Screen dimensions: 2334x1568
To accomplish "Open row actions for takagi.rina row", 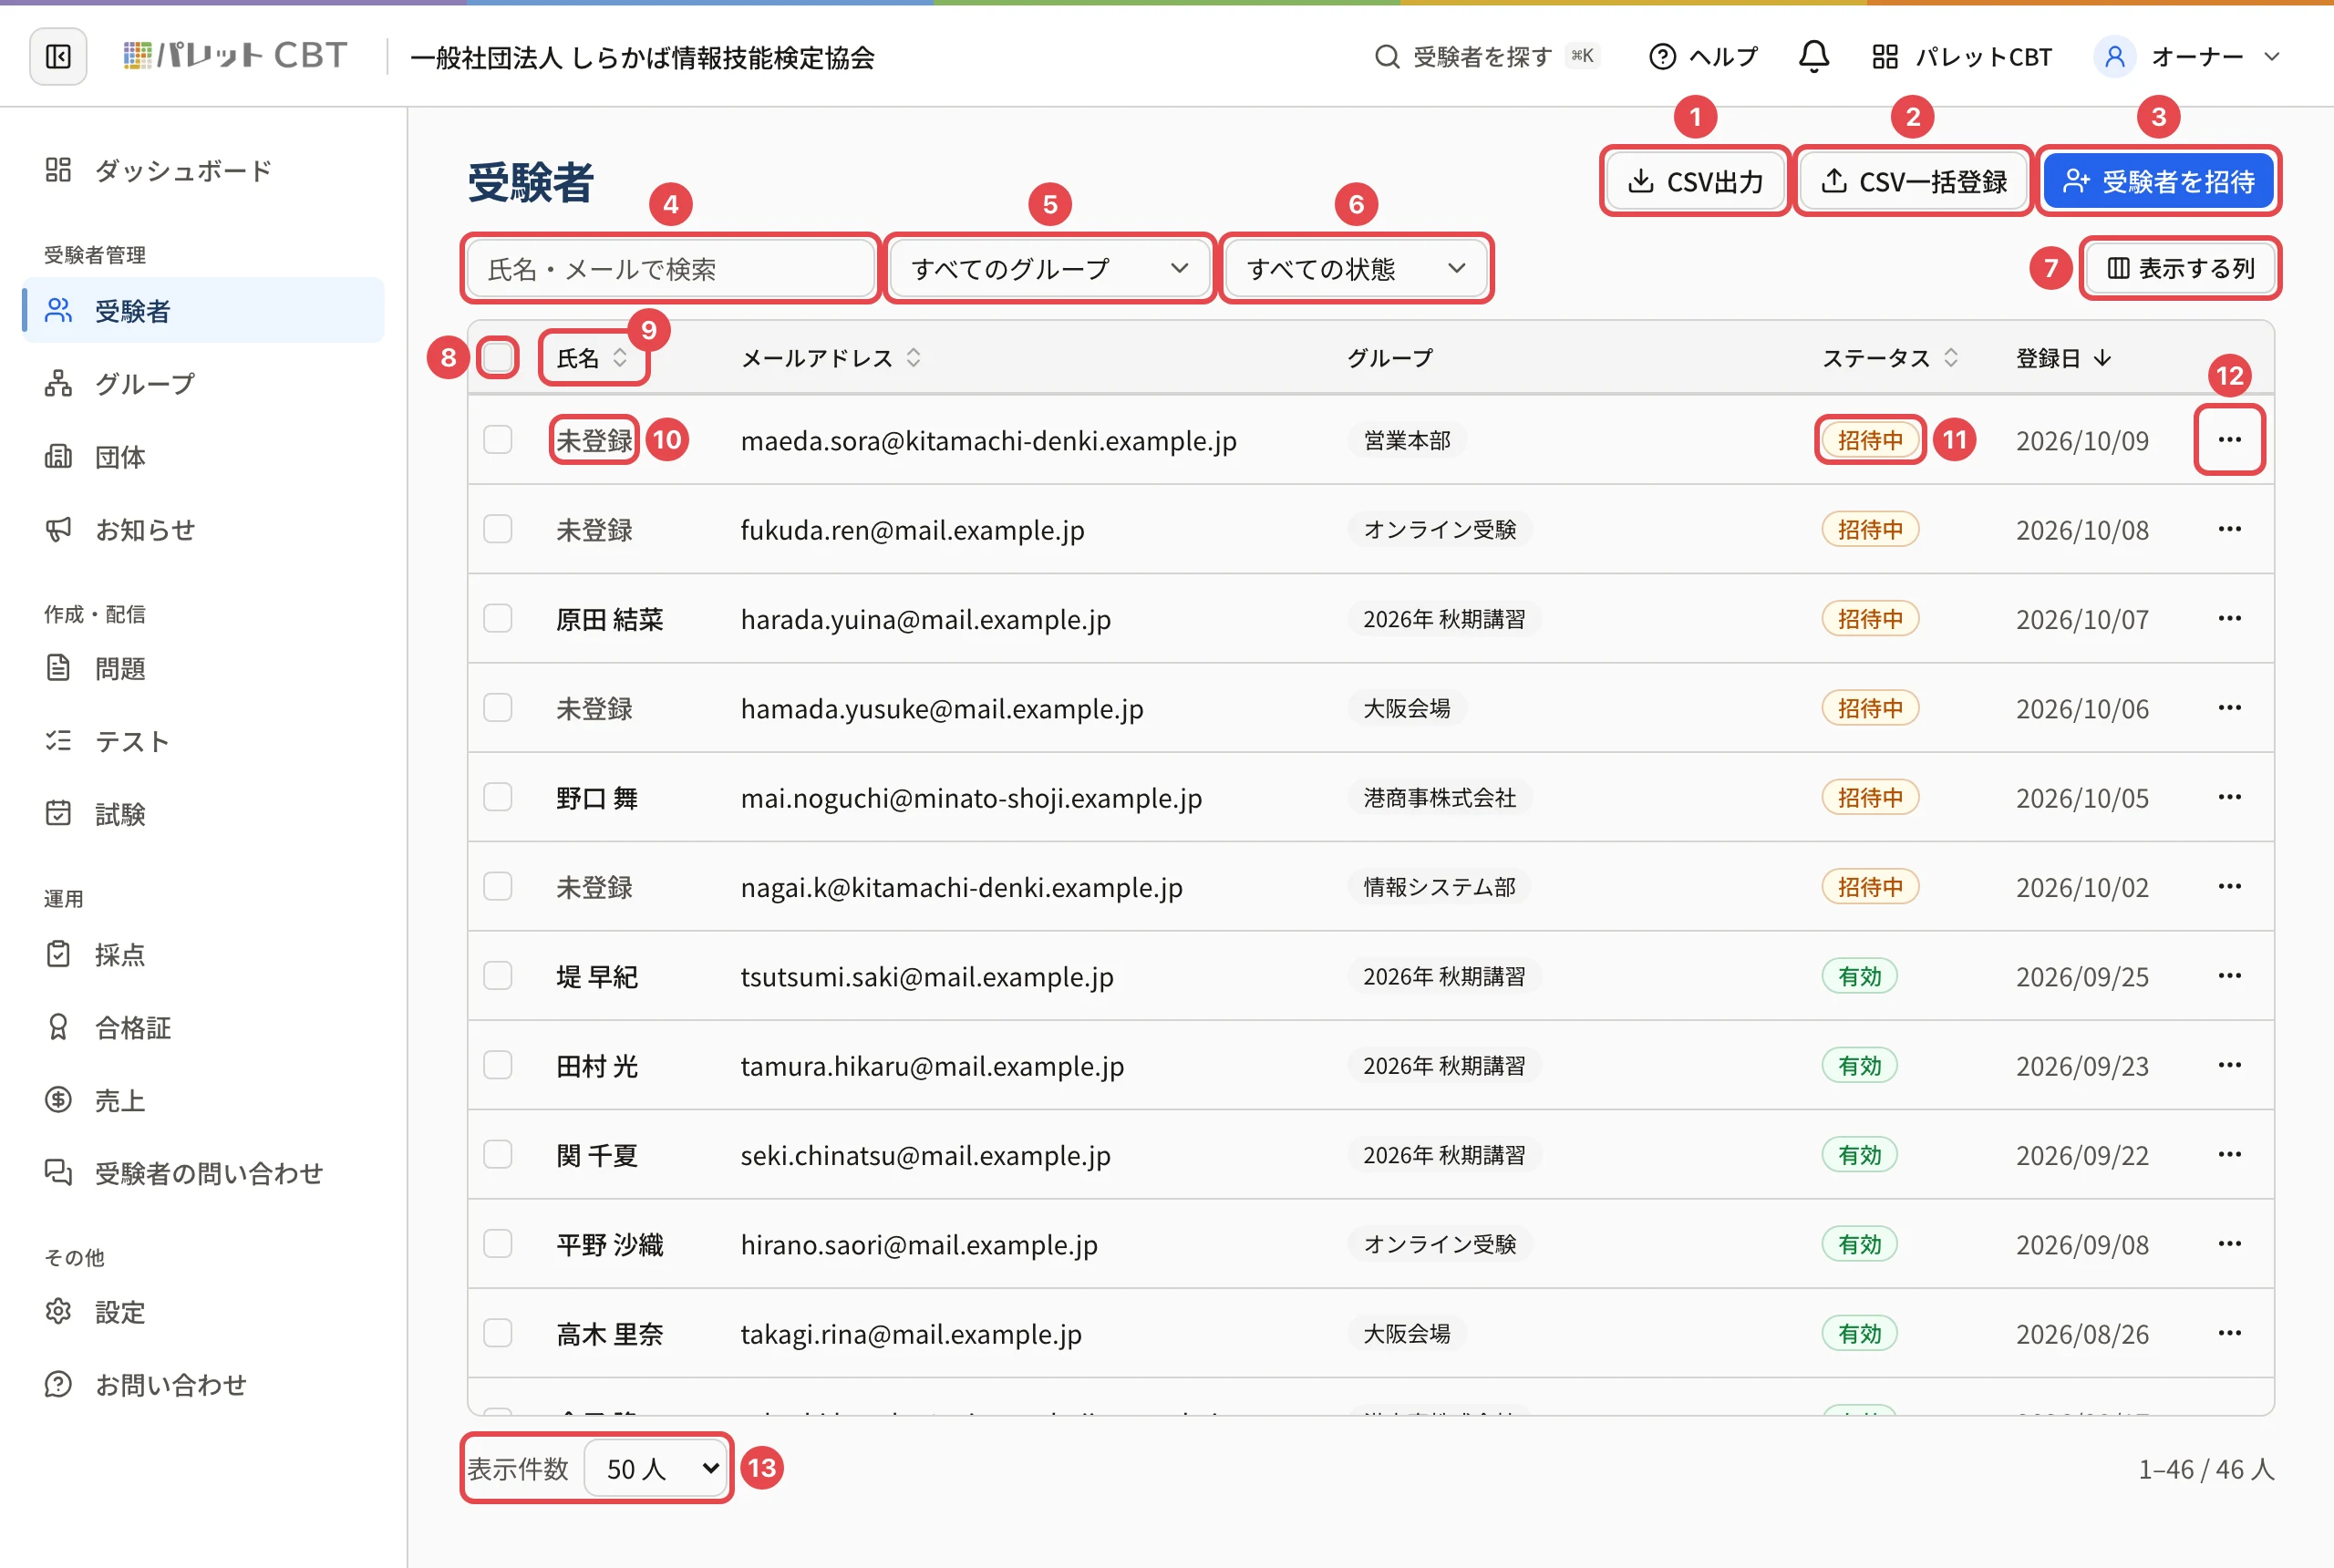I will click(2229, 1333).
